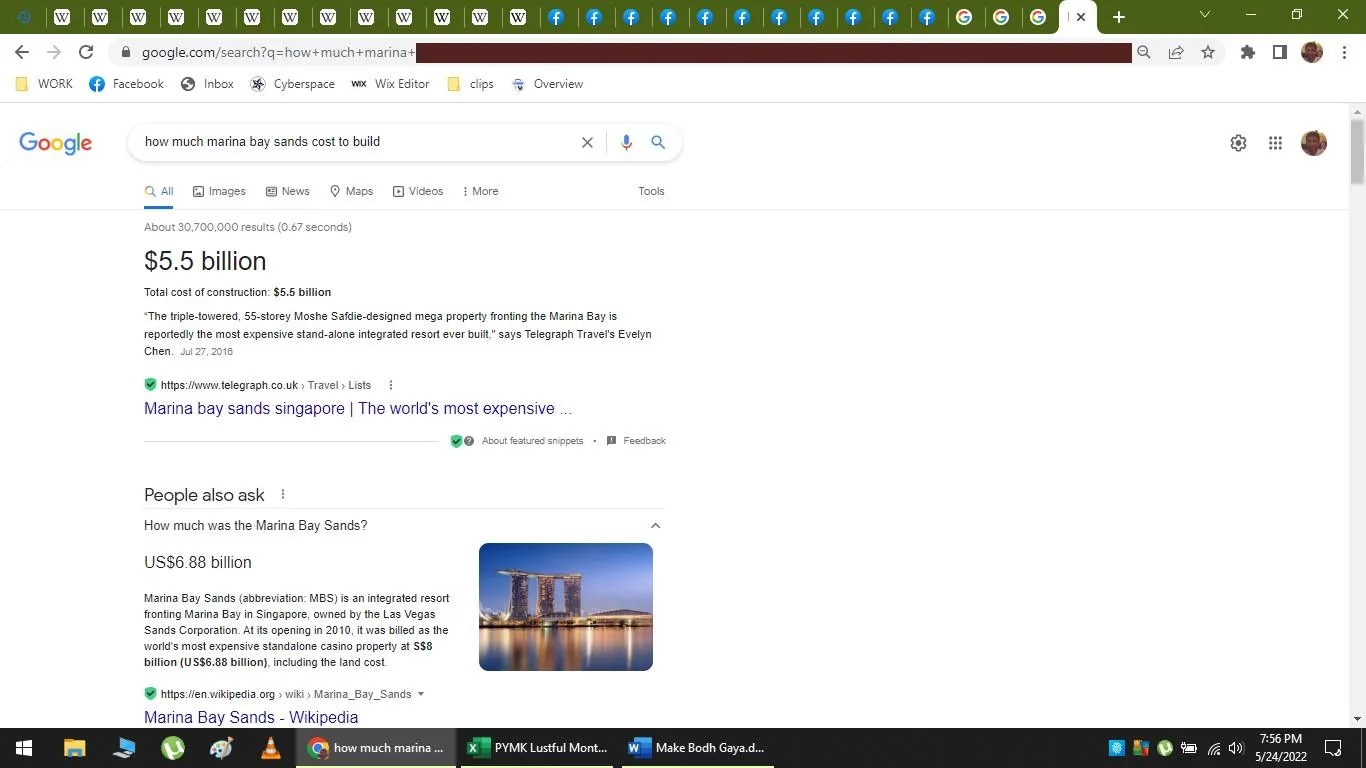
Task: Switch to the News results tab
Action: click(x=288, y=191)
